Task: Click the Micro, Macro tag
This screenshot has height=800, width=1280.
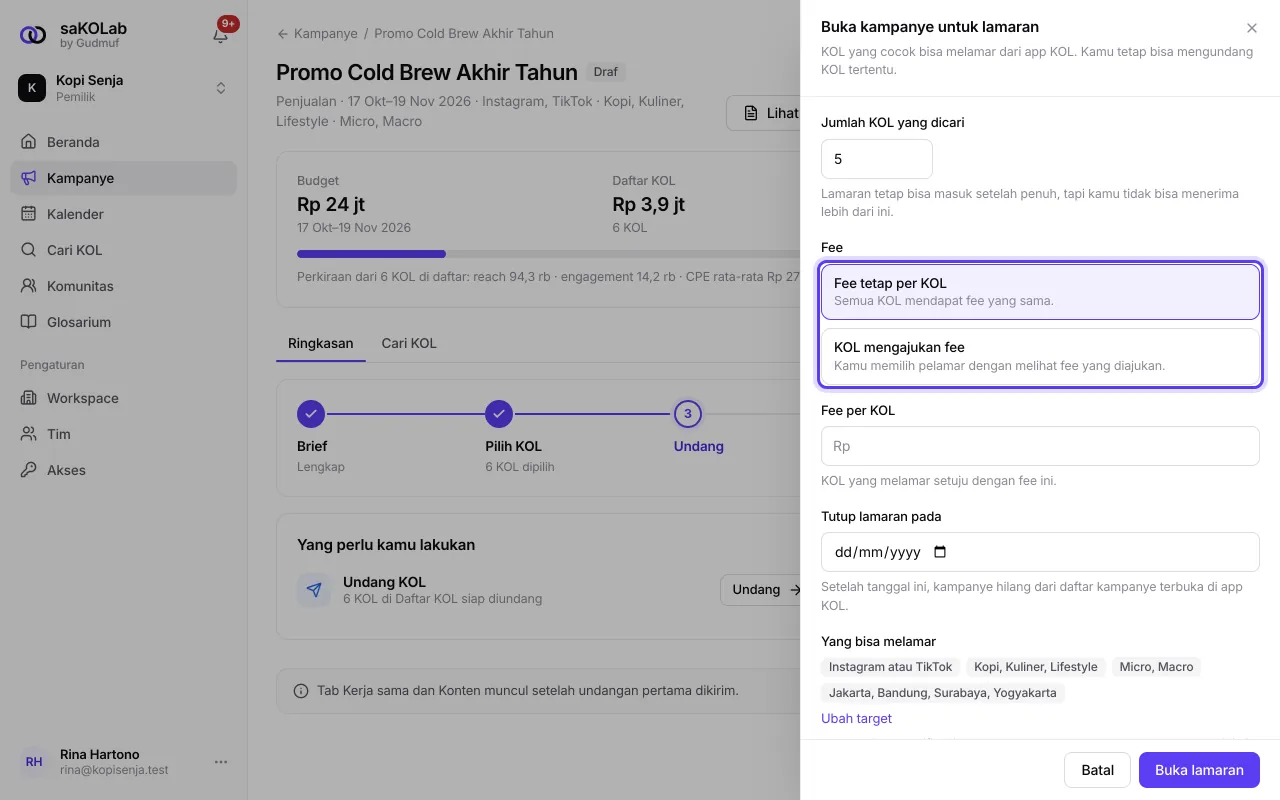Action: (x=1156, y=667)
